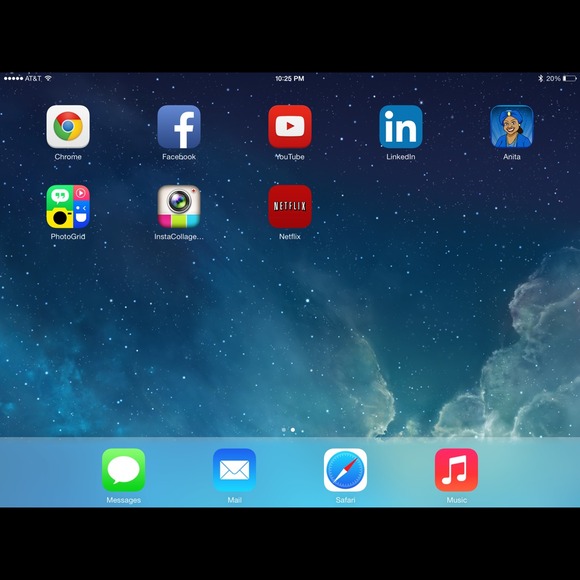Tap the first page indicator dot
The image size is (580, 580).
(284, 430)
